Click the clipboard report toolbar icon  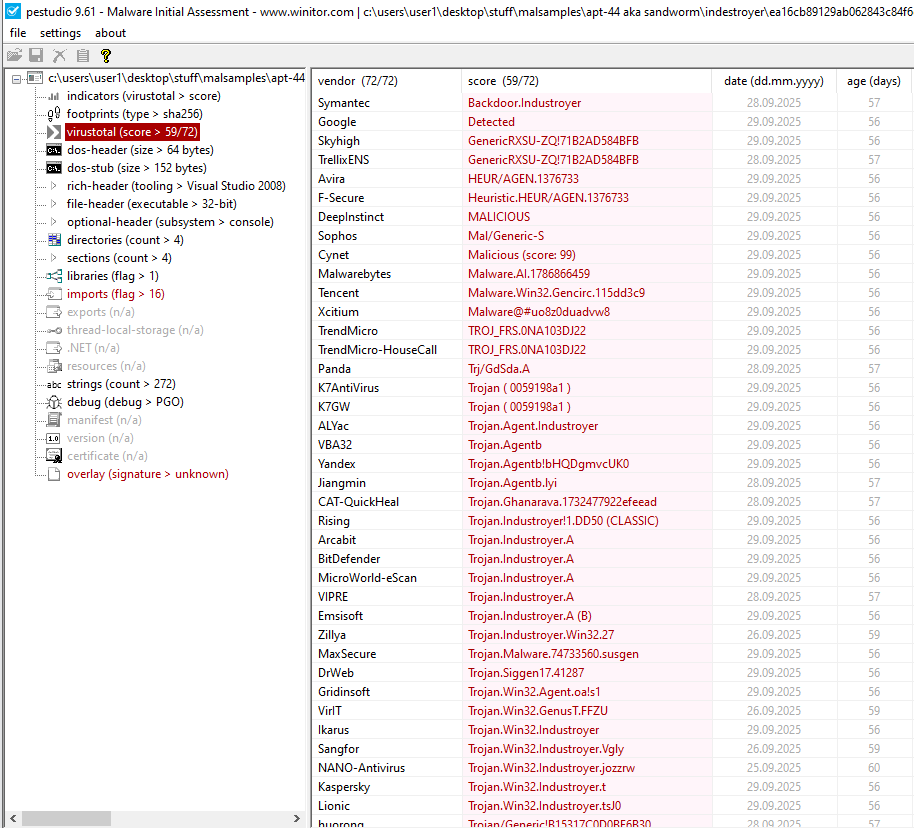pyautogui.click(x=83, y=55)
